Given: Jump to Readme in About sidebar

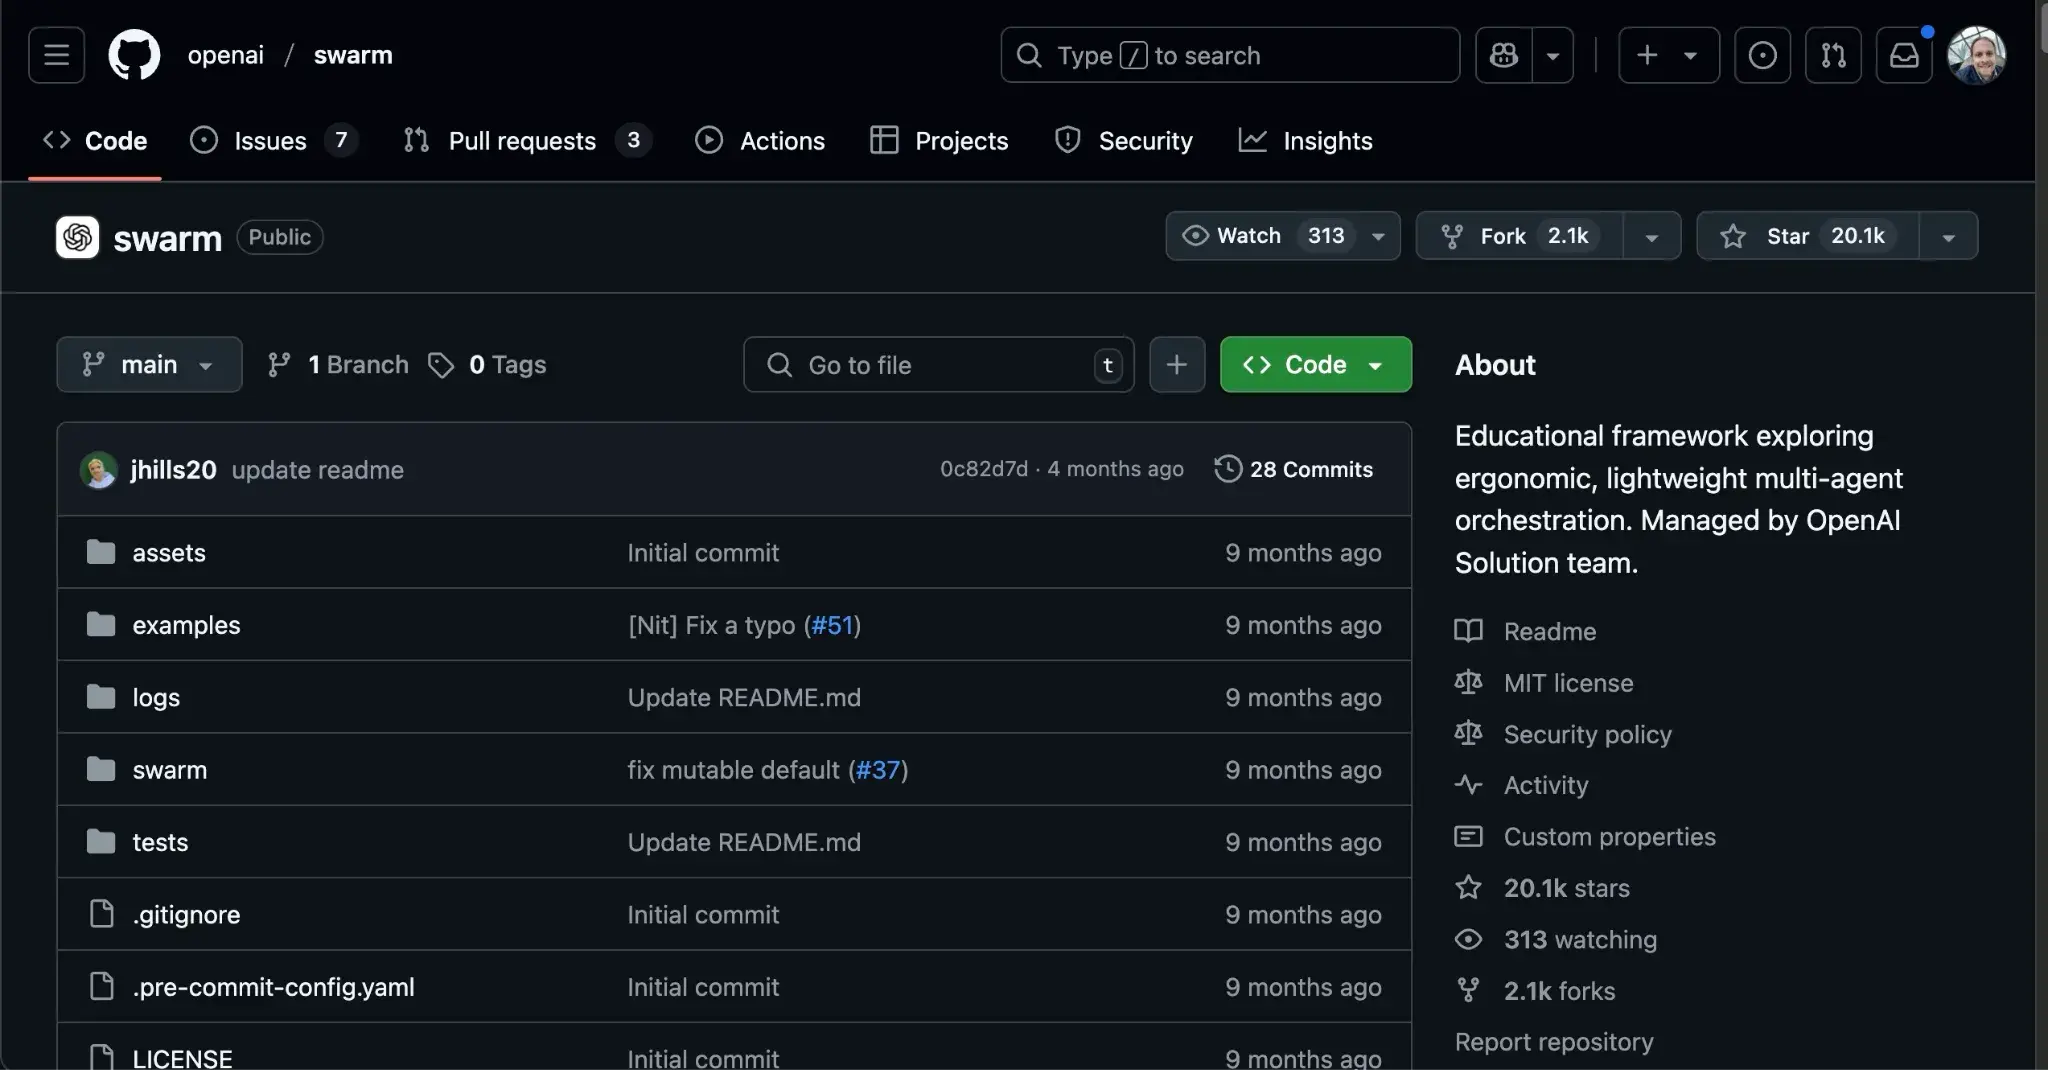Looking at the screenshot, I should pyautogui.click(x=1525, y=631).
